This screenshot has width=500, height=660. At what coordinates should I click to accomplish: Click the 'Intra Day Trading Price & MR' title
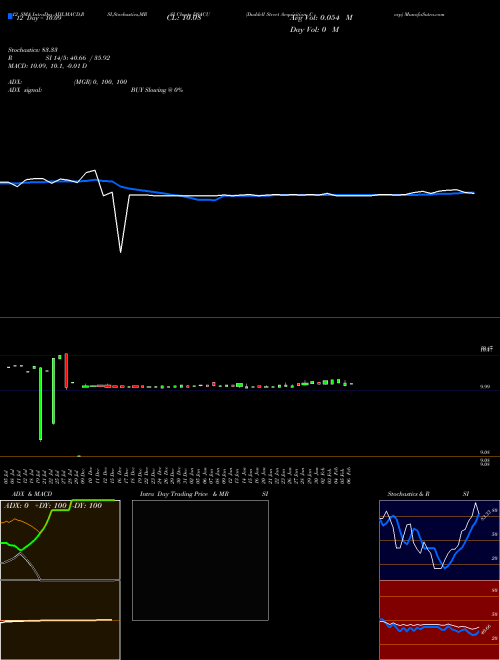(184, 494)
